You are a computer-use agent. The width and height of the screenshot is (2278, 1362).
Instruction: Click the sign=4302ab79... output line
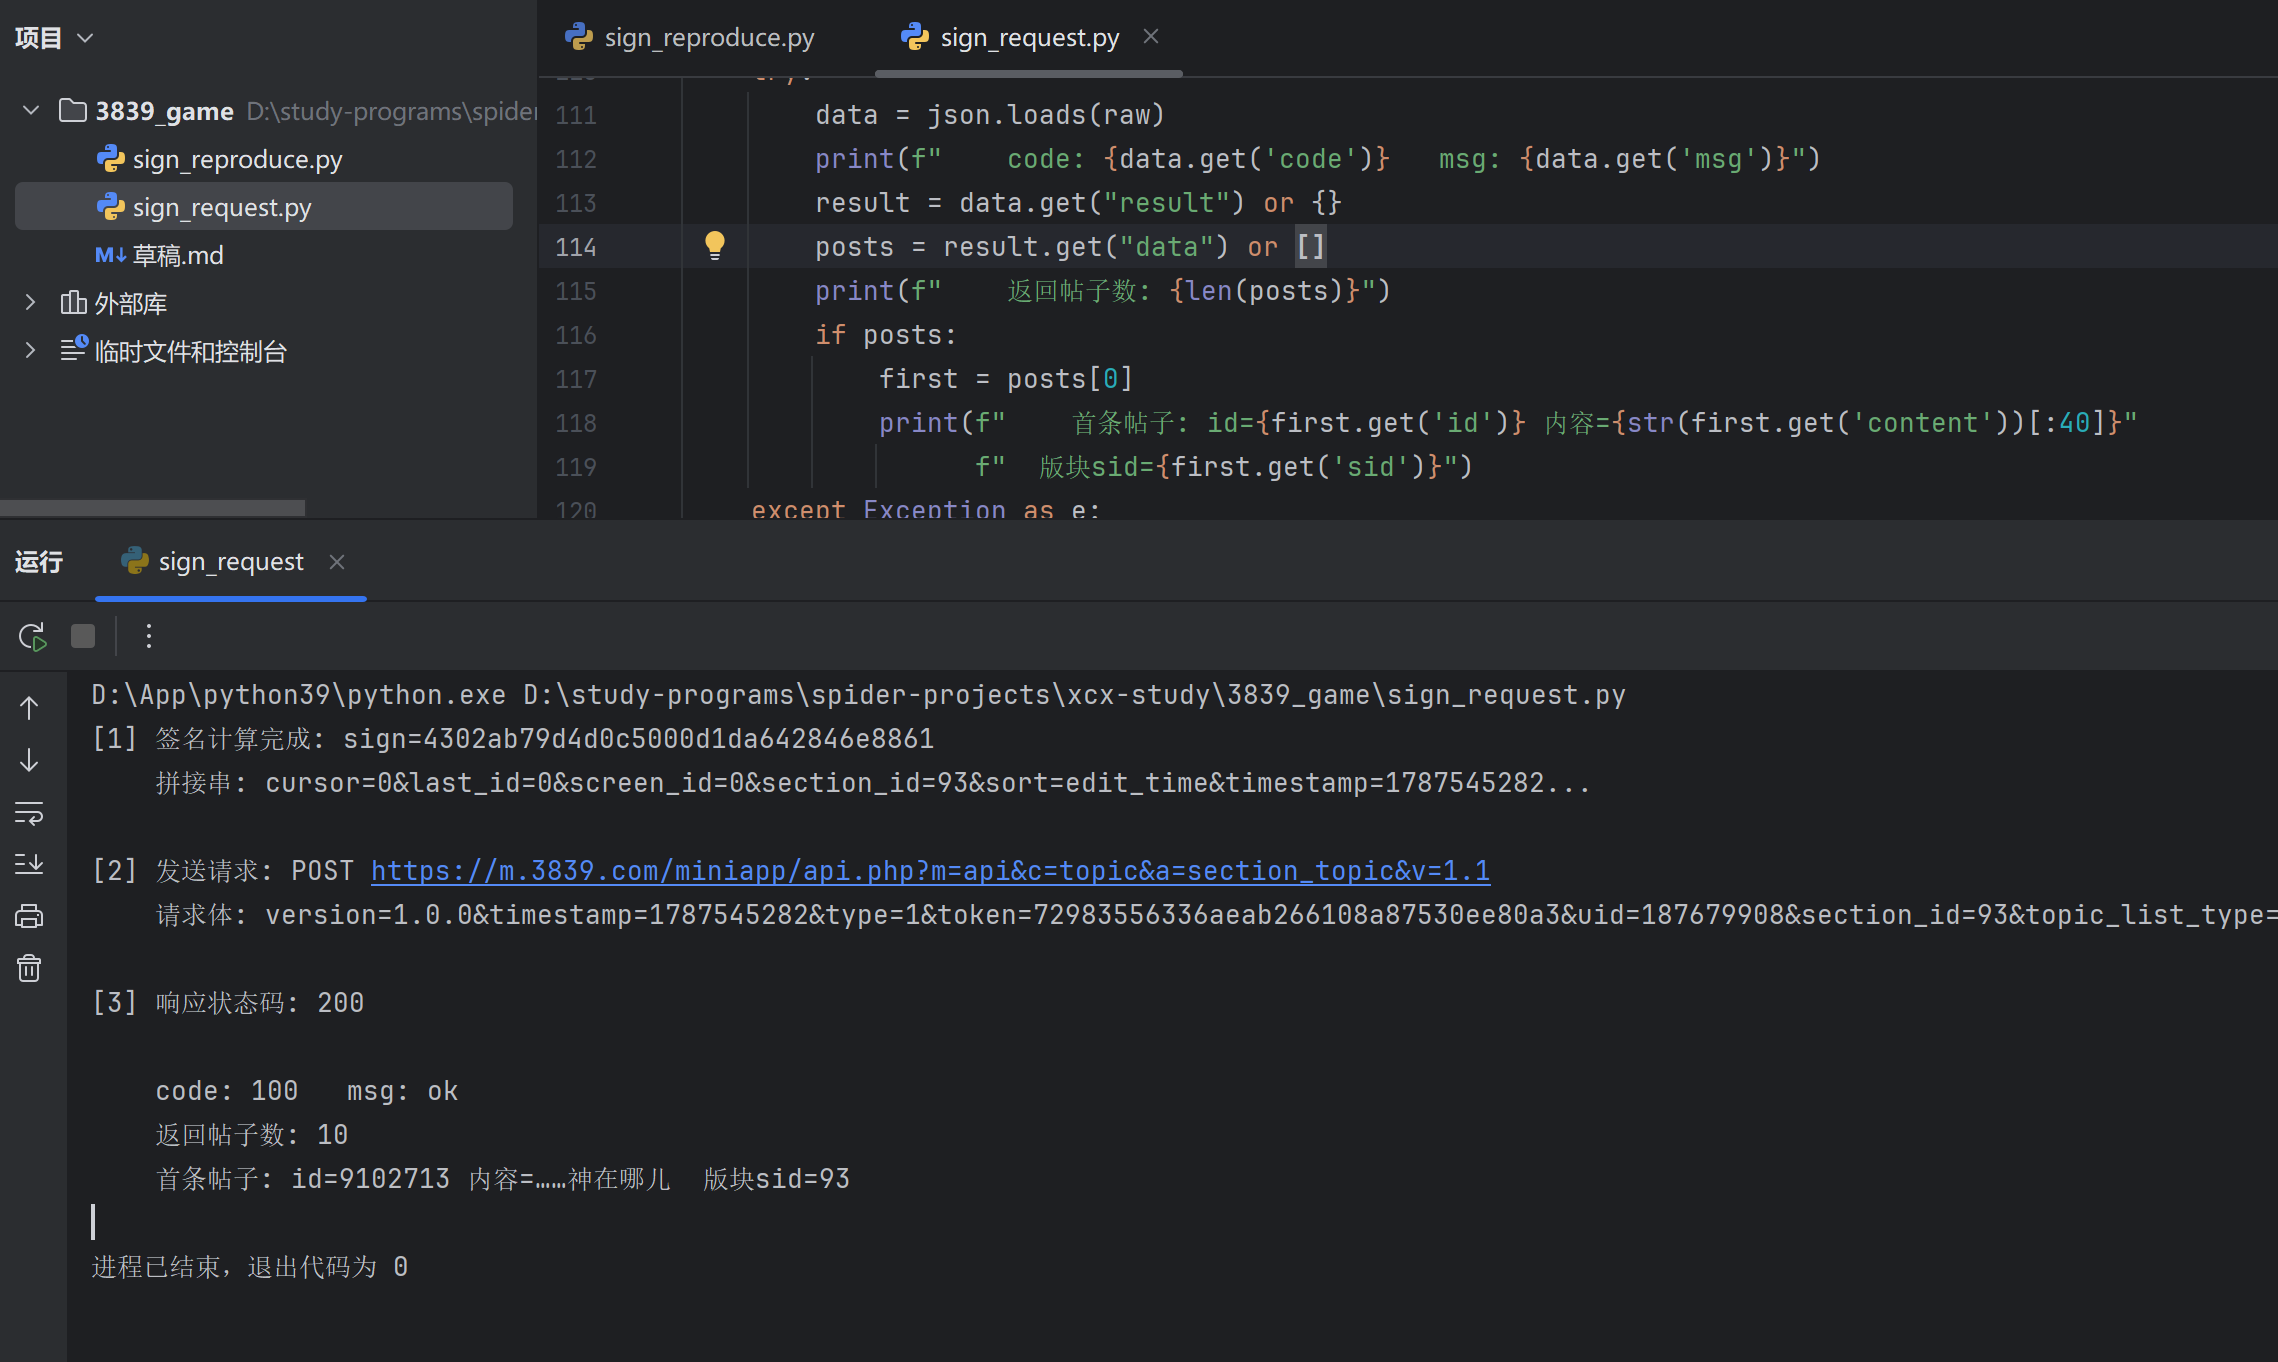[x=513, y=738]
